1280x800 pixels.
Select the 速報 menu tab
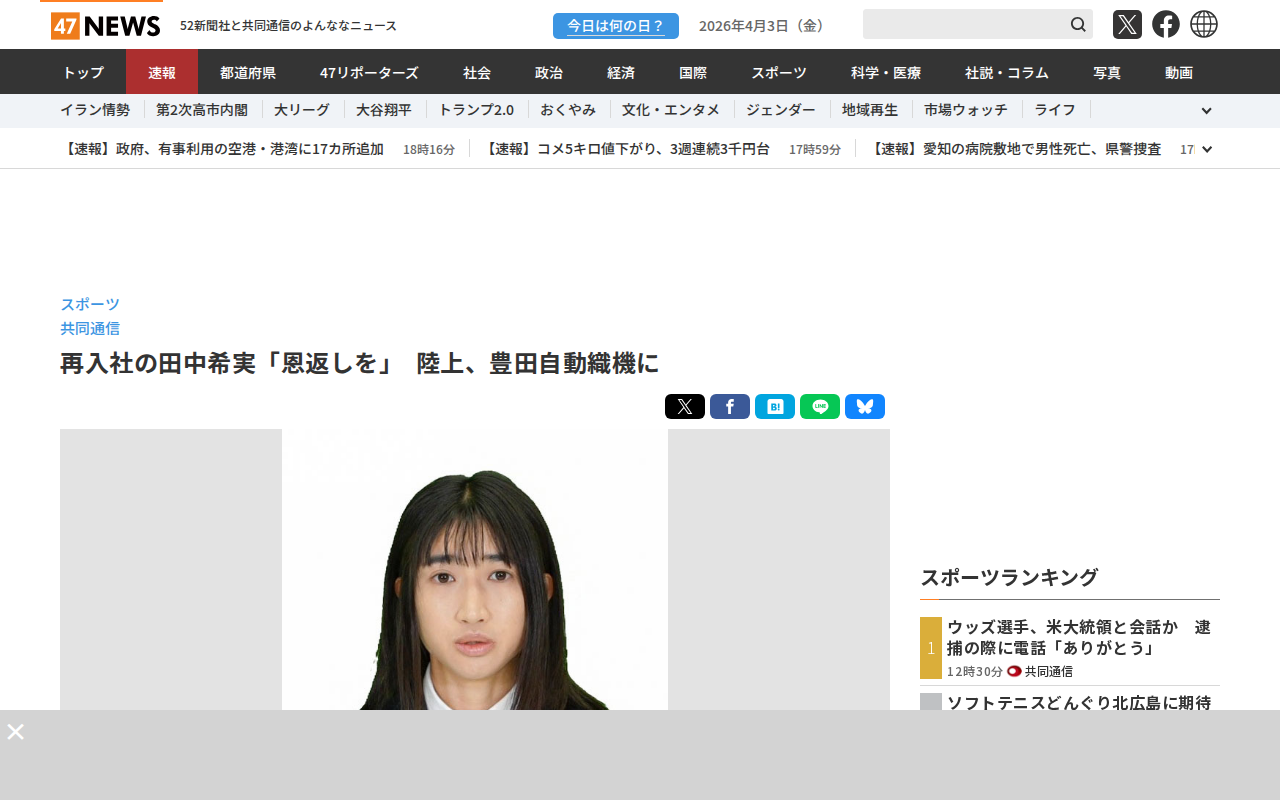(x=162, y=72)
